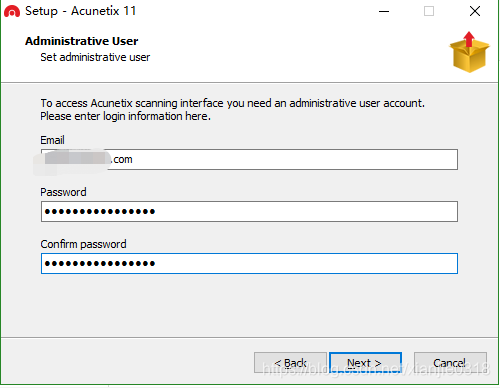Click the Acunetix logo icon in title bar

pyautogui.click(x=12, y=11)
